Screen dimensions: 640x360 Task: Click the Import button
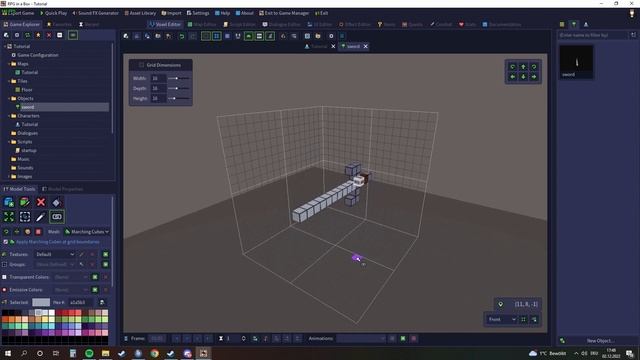pos(171,13)
